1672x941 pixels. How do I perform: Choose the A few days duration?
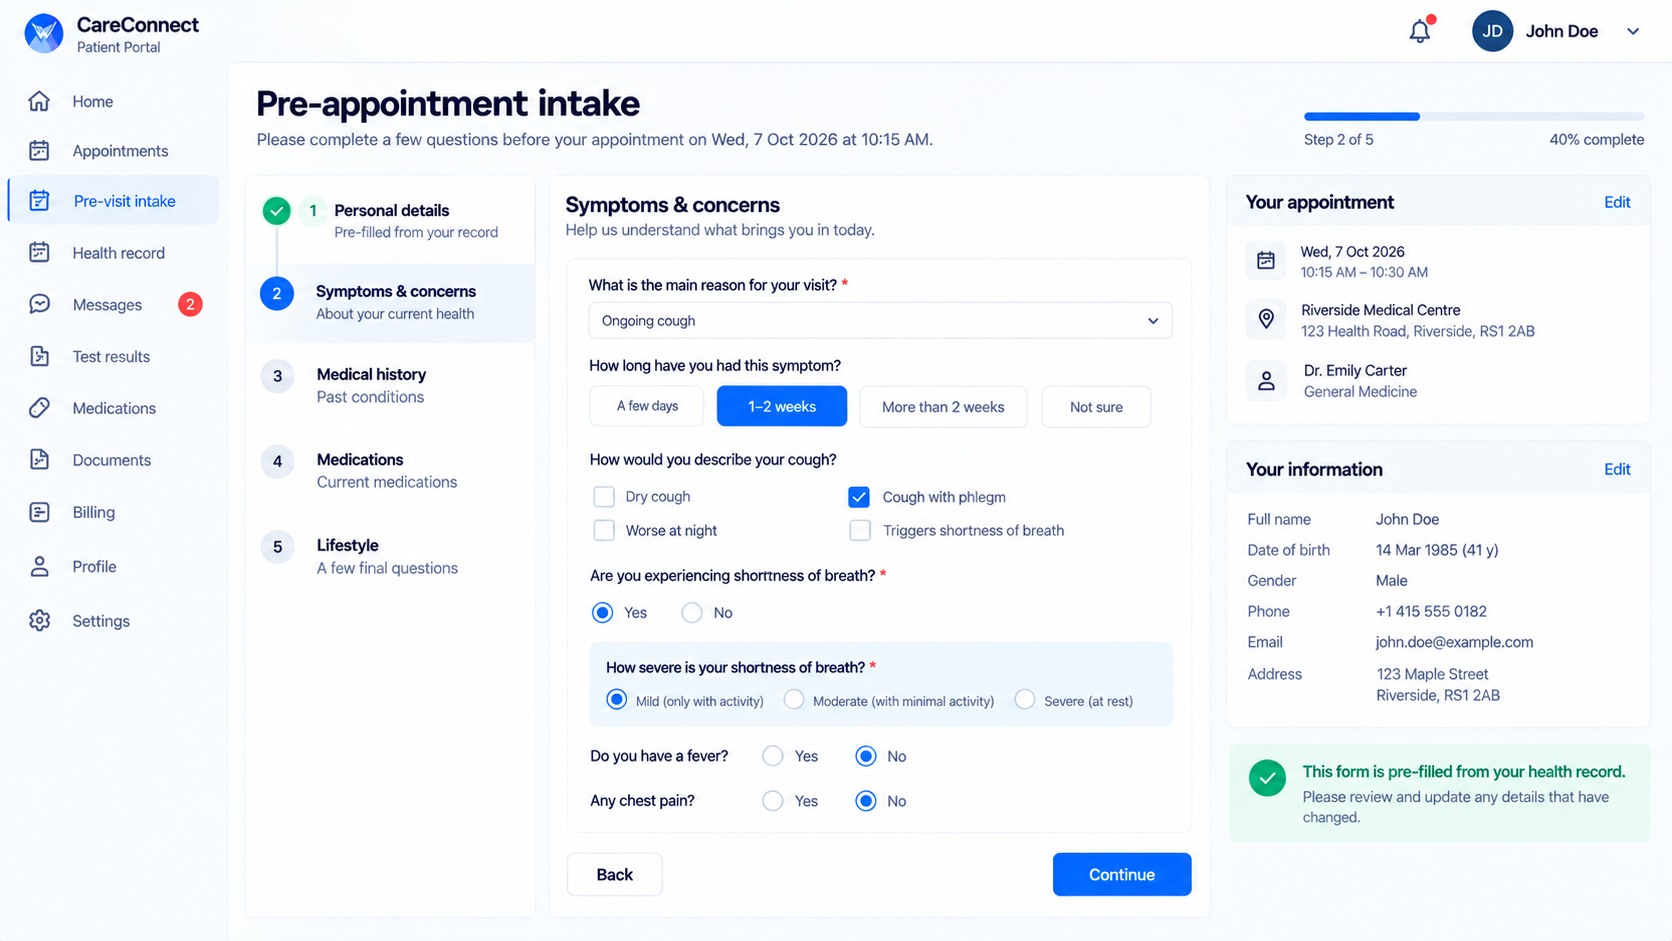pos(647,406)
